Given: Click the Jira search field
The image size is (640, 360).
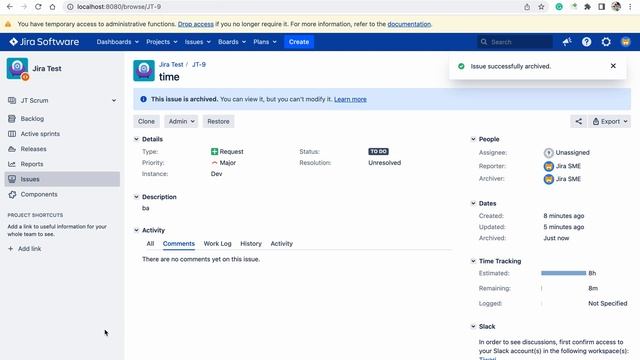Looking at the screenshot, I should click(515, 42).
